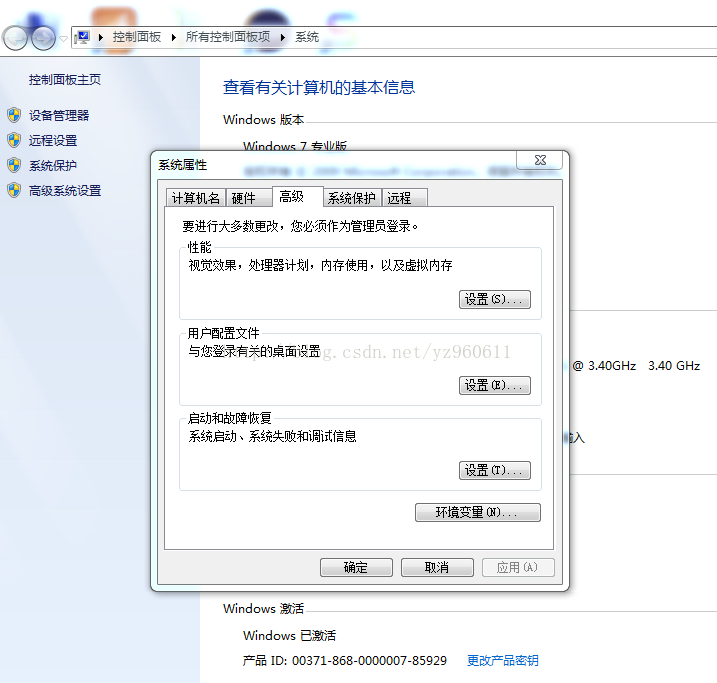Open 系统保护 sidebar link

click(x=53, y=165)
